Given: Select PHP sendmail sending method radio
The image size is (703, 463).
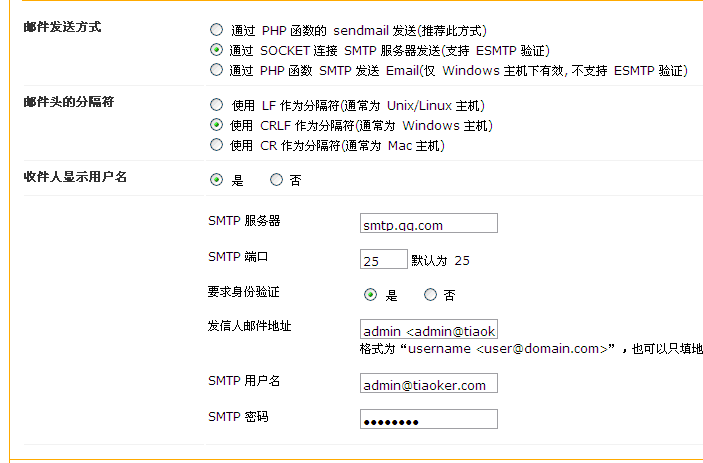Looking at the screenshot, I should [216, 30].
